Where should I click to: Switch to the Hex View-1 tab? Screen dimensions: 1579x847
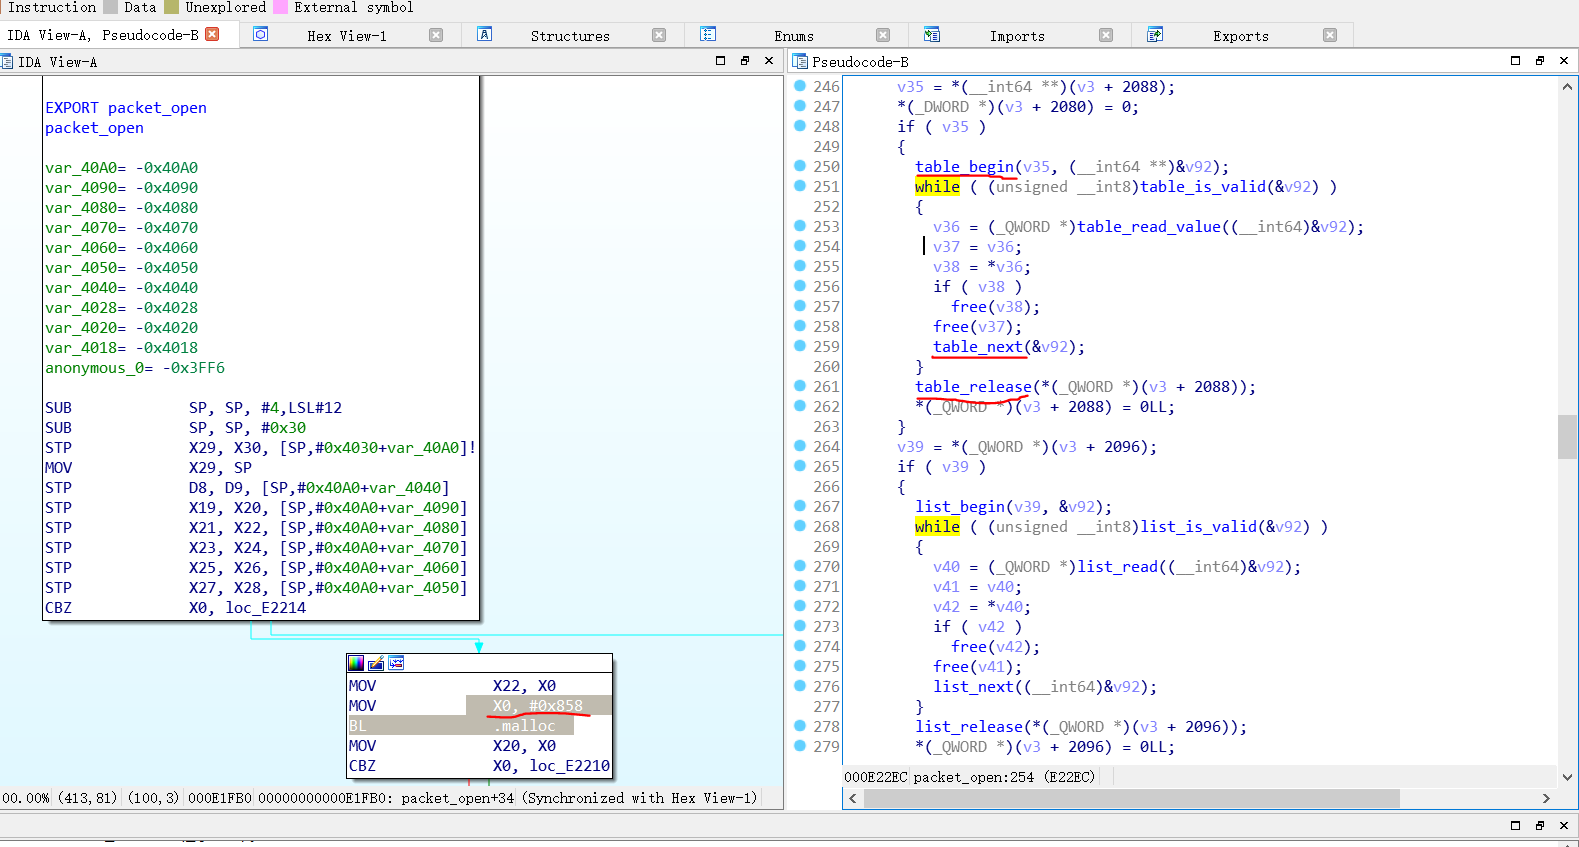tap(346, 36)
